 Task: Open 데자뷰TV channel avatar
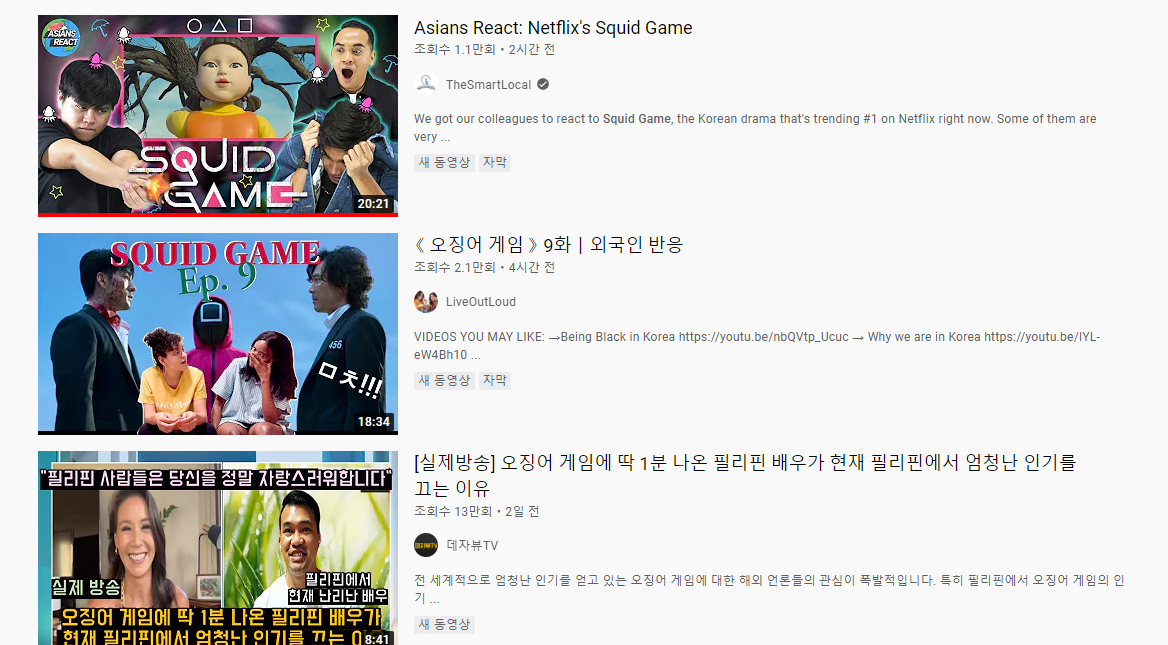[426, 545]
